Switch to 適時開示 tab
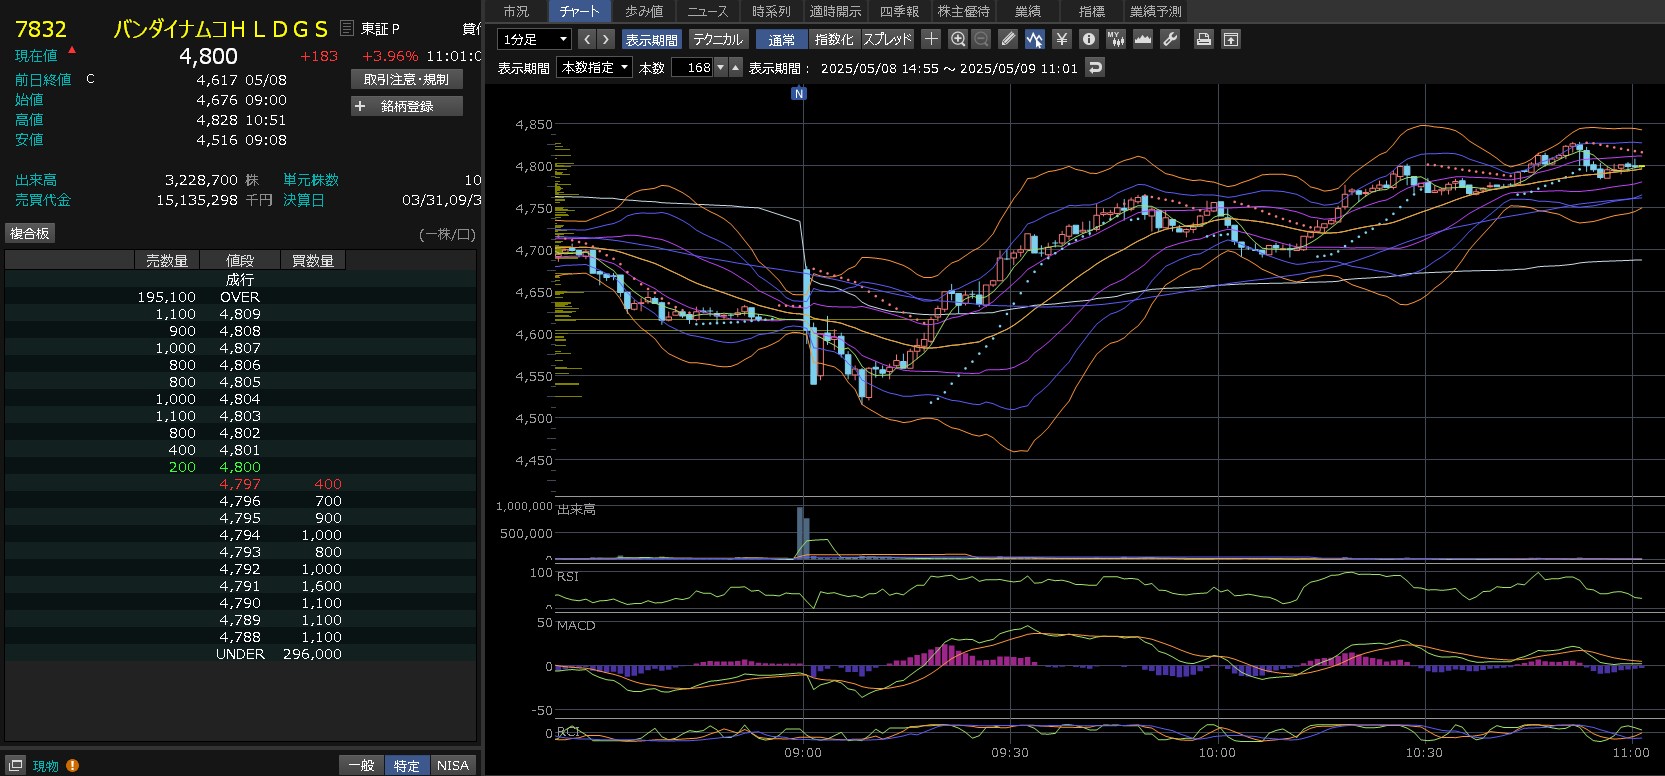Screen dimensions: 1665x776 (x=836, y=11)
